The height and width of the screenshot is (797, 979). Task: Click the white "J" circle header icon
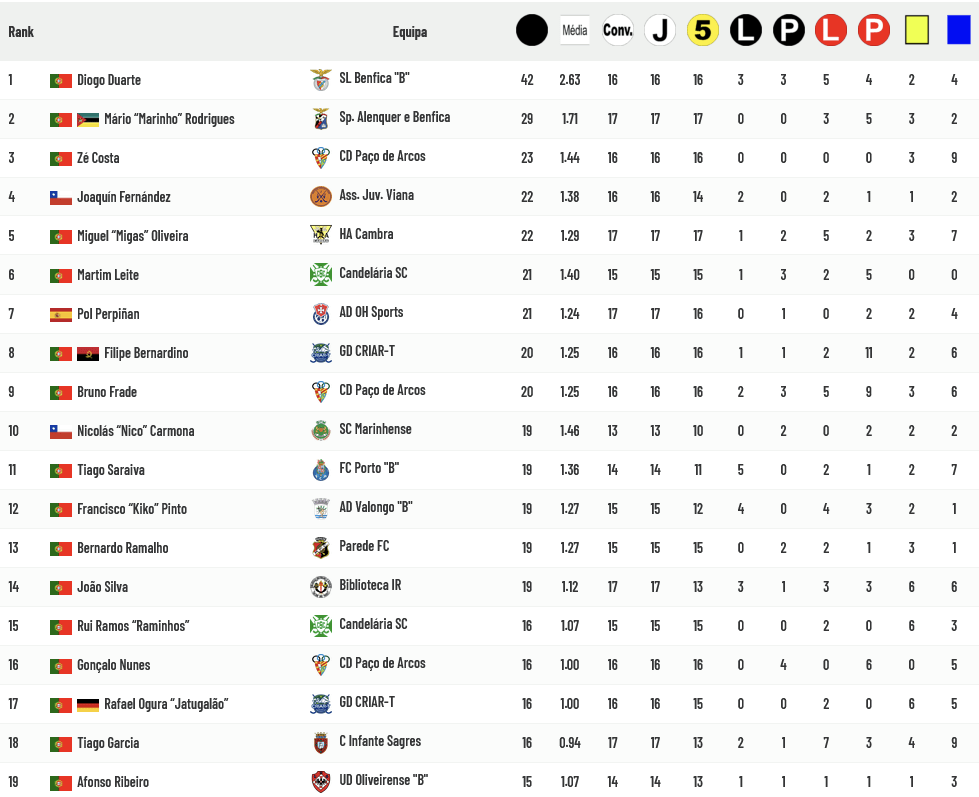[659, 31]
